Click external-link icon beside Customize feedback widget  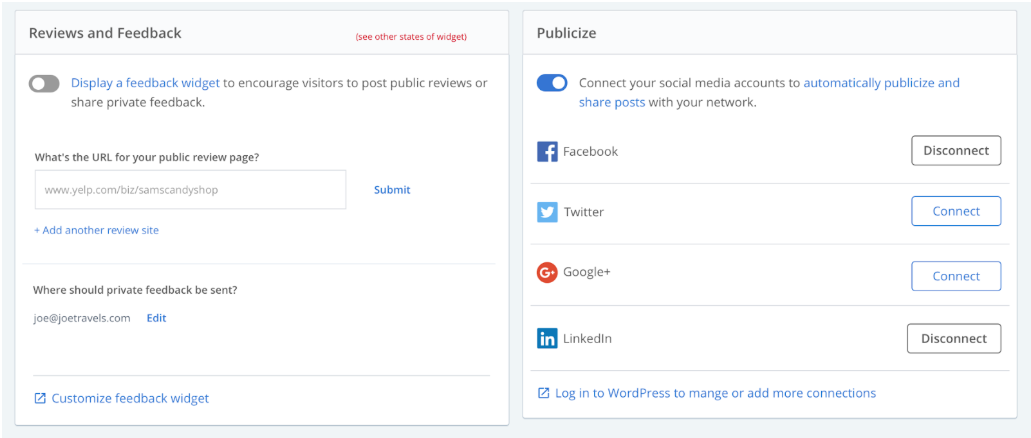coord(39,399)
